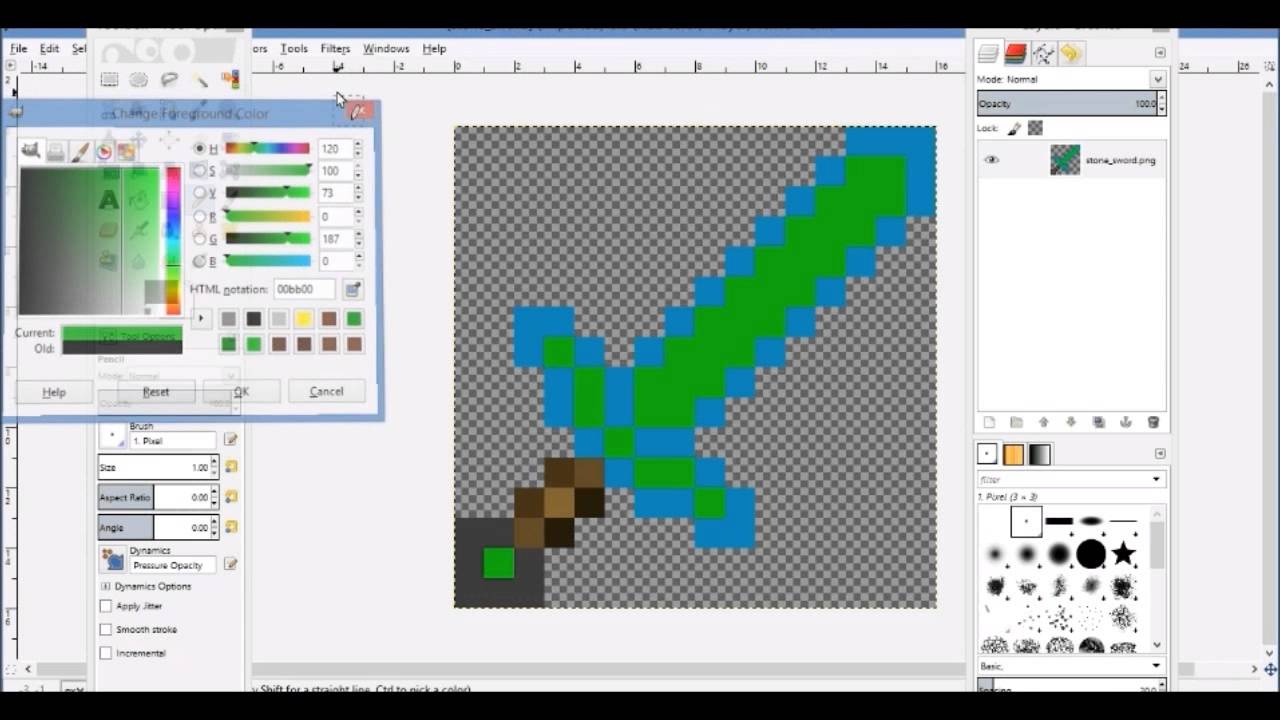Click the H value field showing 120
1280x720 pixels.
(x=334, y=149)
